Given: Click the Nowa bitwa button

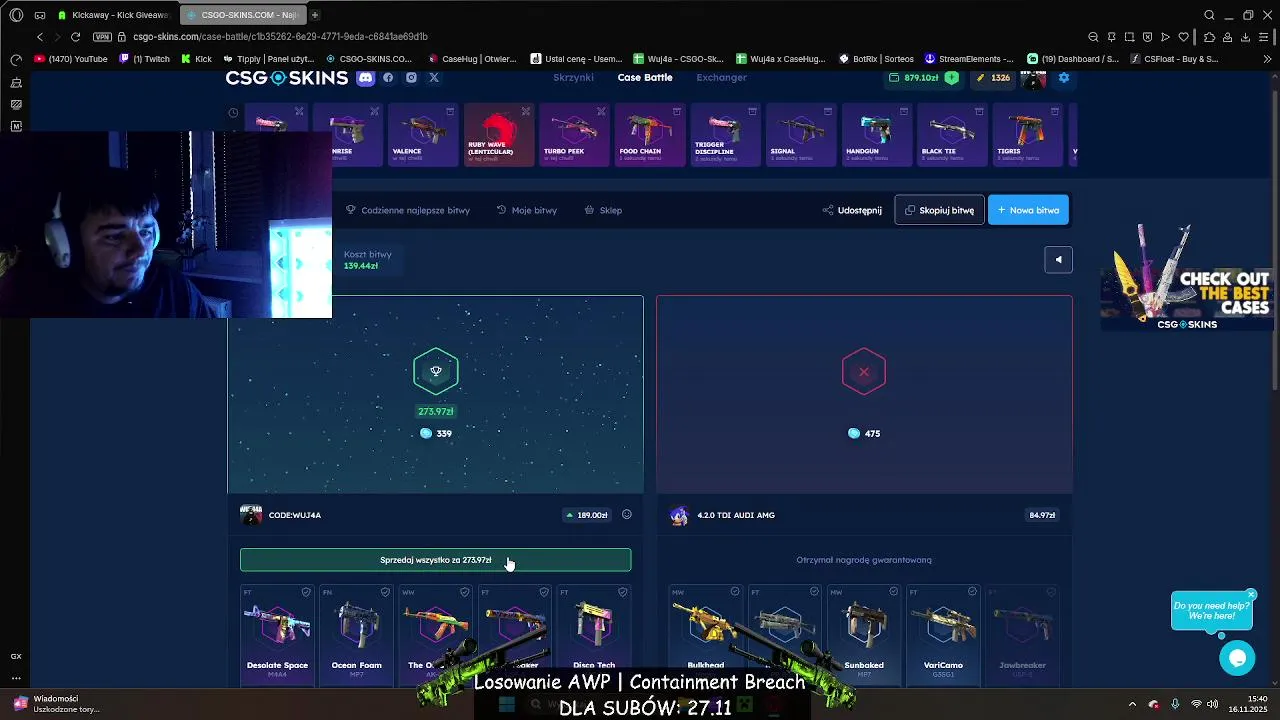Looking at the screenshot, I should click(x=1028, y=210).
